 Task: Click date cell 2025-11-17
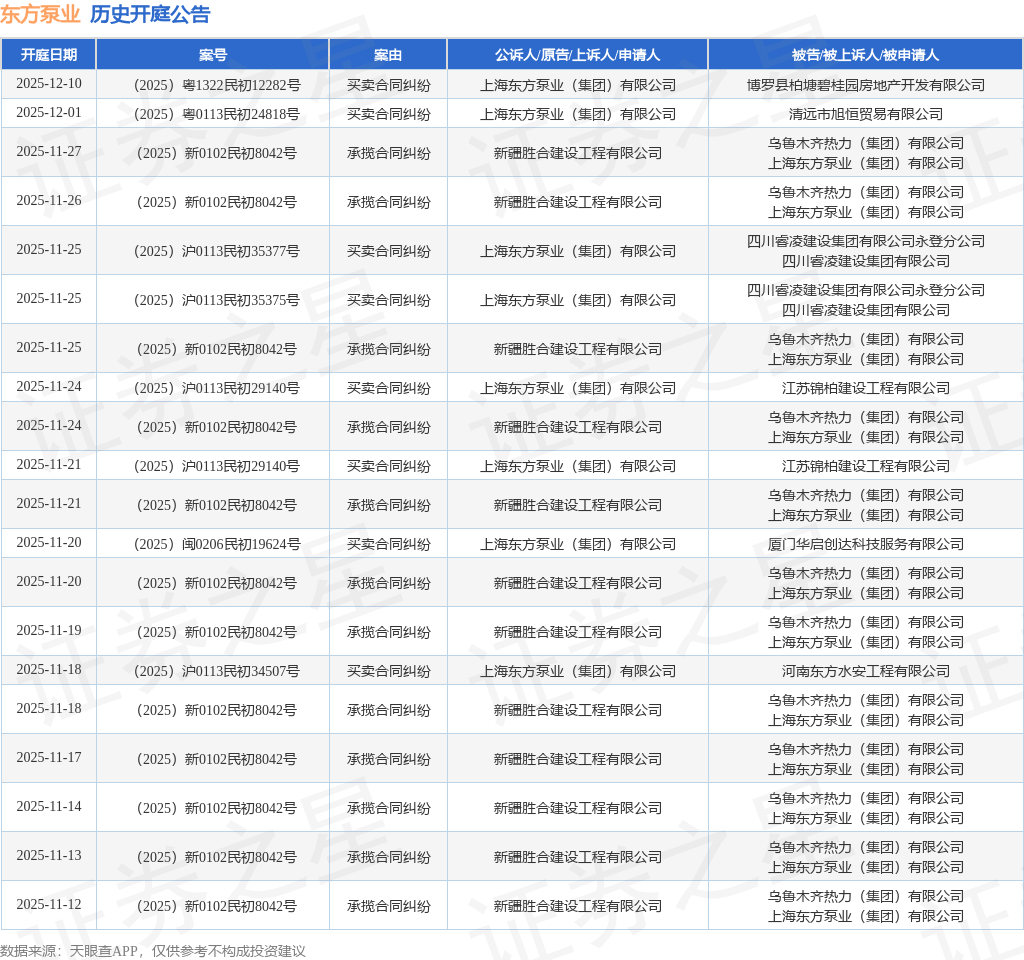click(x=49, y=758)
